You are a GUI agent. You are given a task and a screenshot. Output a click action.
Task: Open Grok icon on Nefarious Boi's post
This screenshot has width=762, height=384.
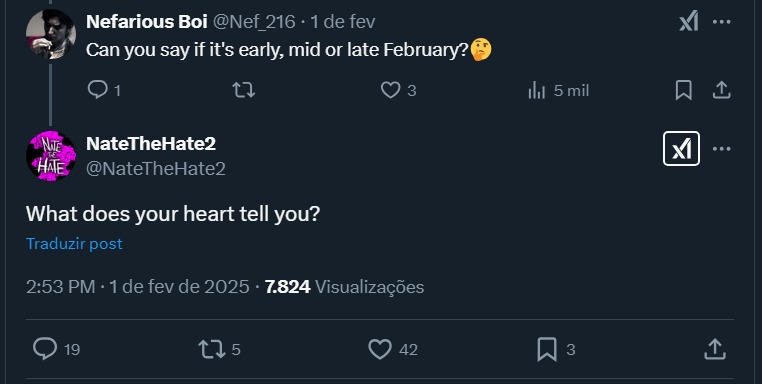click(689, 21)
